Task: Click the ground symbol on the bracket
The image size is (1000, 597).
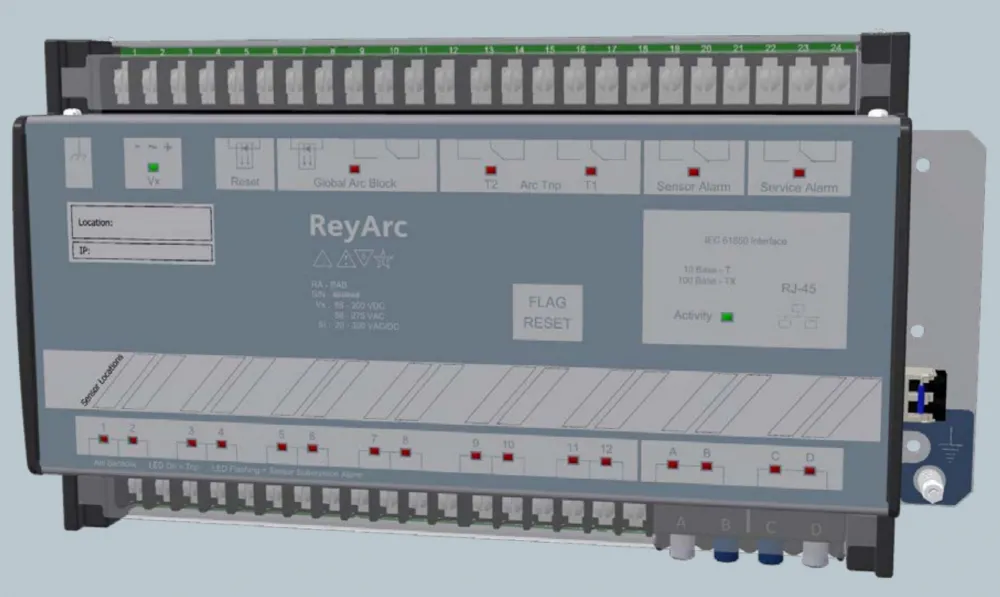Action: [951, 445]
